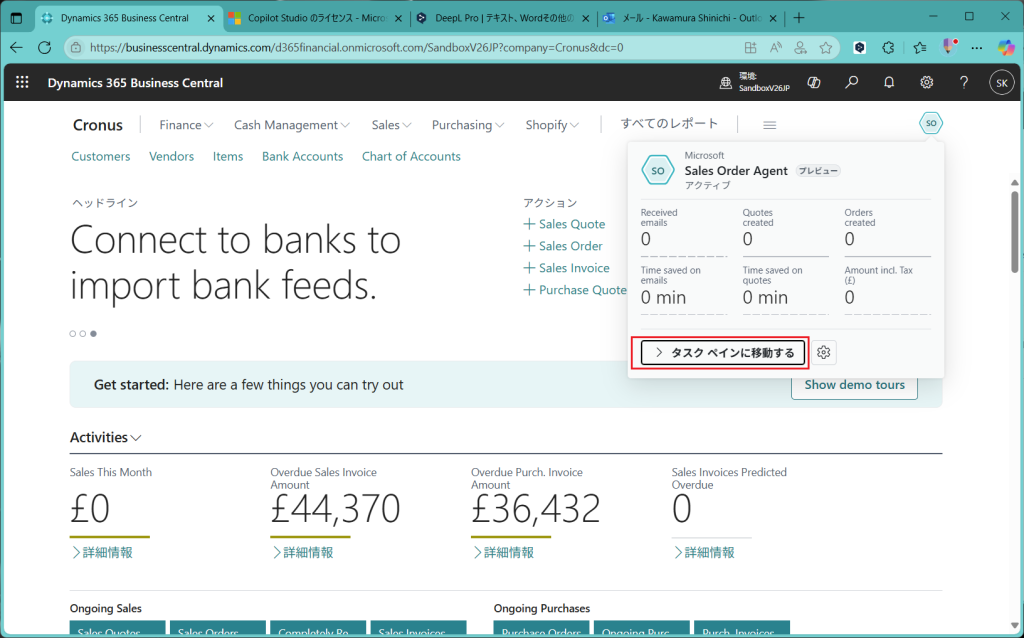The height and width of the screenshot is (638, 1024).
Task: Click the environment globe icon
Action: [726, 83]
